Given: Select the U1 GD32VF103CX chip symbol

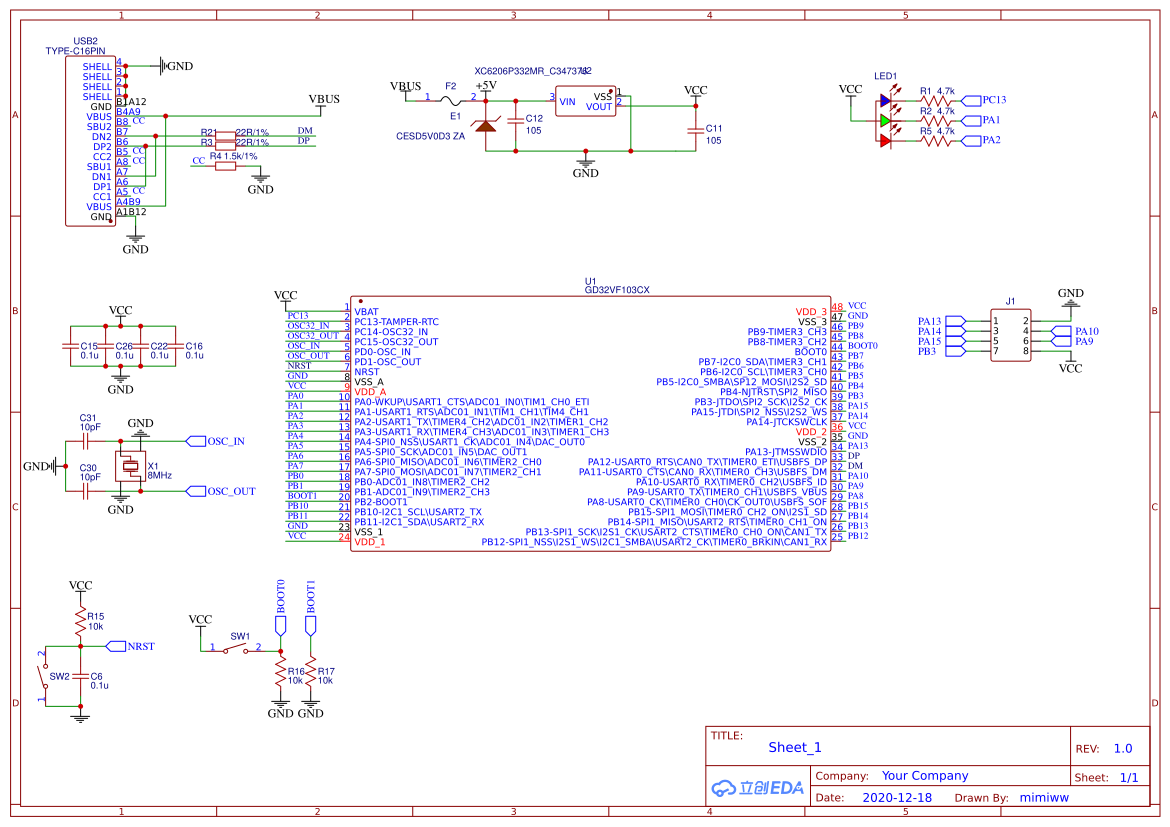Looking at the screenshot, I should pos(590,424).
